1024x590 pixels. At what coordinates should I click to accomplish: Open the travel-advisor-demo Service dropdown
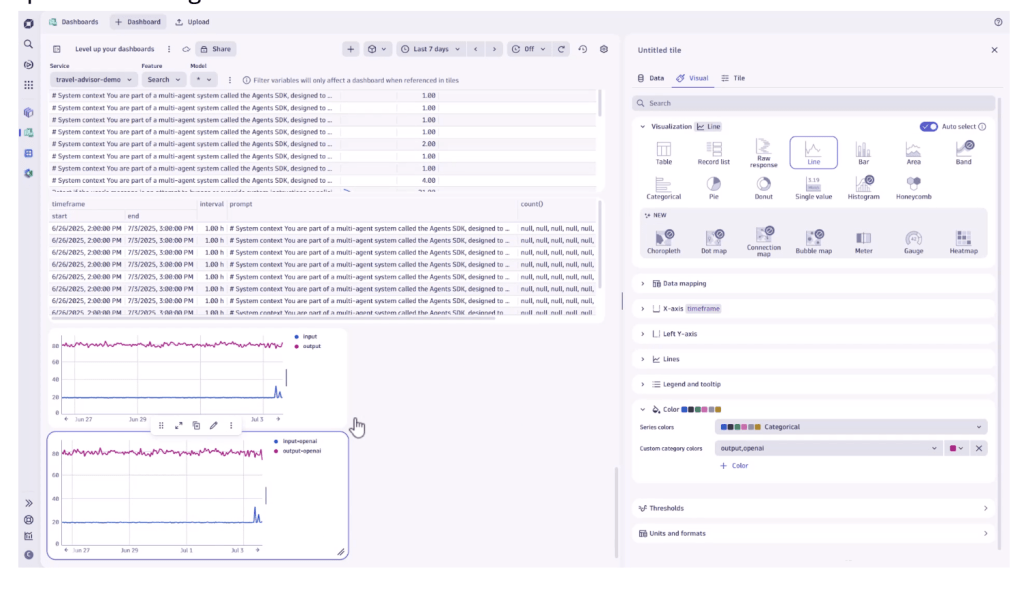tap(92, 79)
